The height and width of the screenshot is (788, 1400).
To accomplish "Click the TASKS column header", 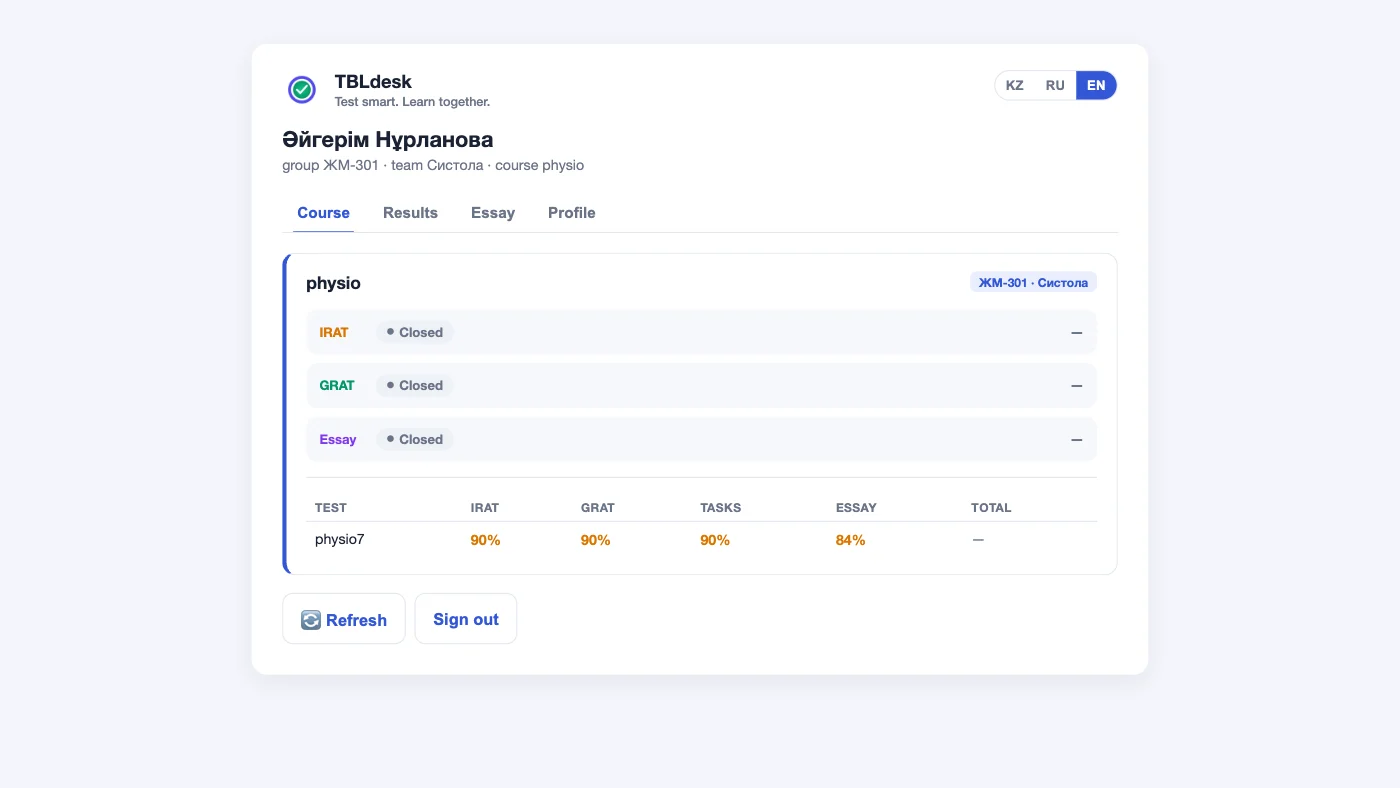I will tap(721, 507).
